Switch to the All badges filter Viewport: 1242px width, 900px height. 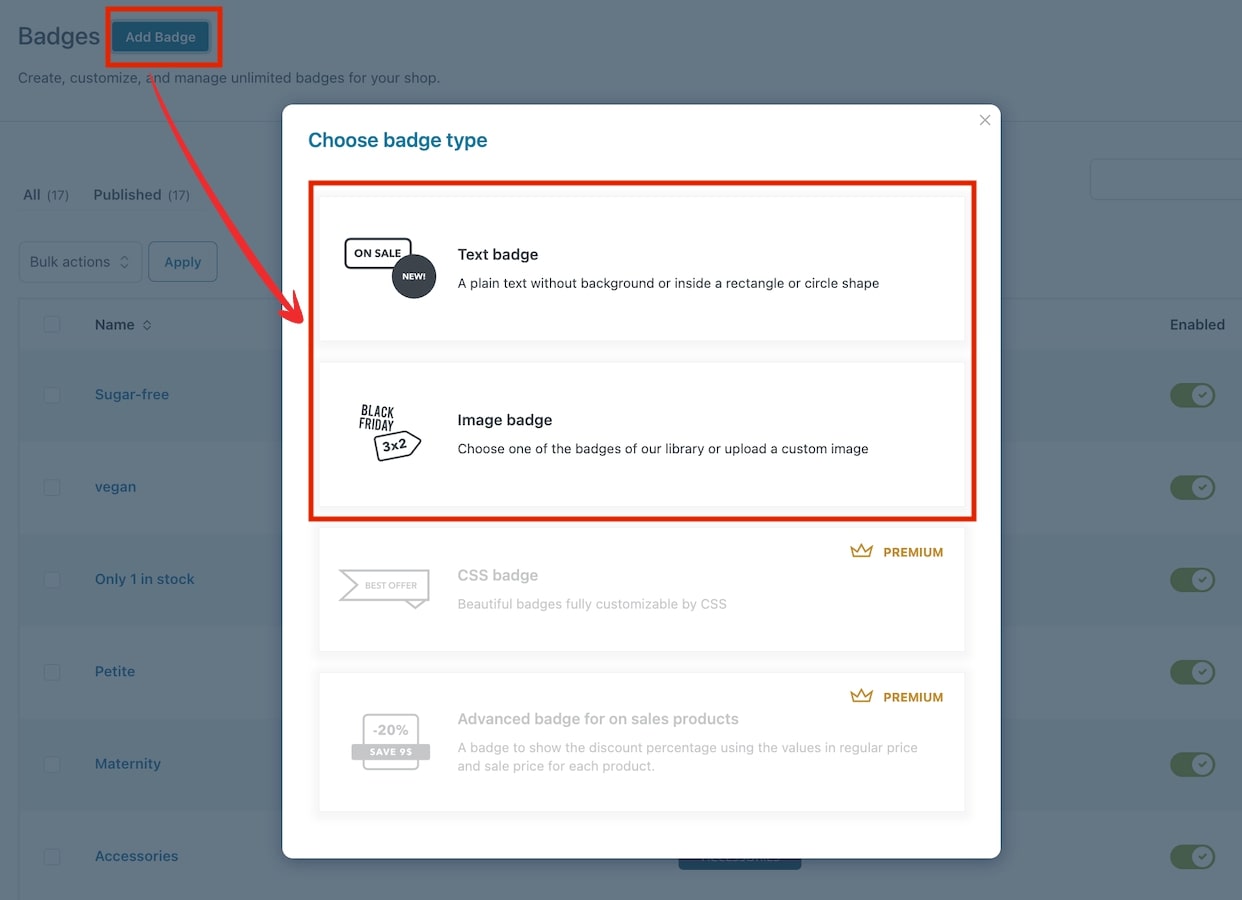click(x=46, y=195)
